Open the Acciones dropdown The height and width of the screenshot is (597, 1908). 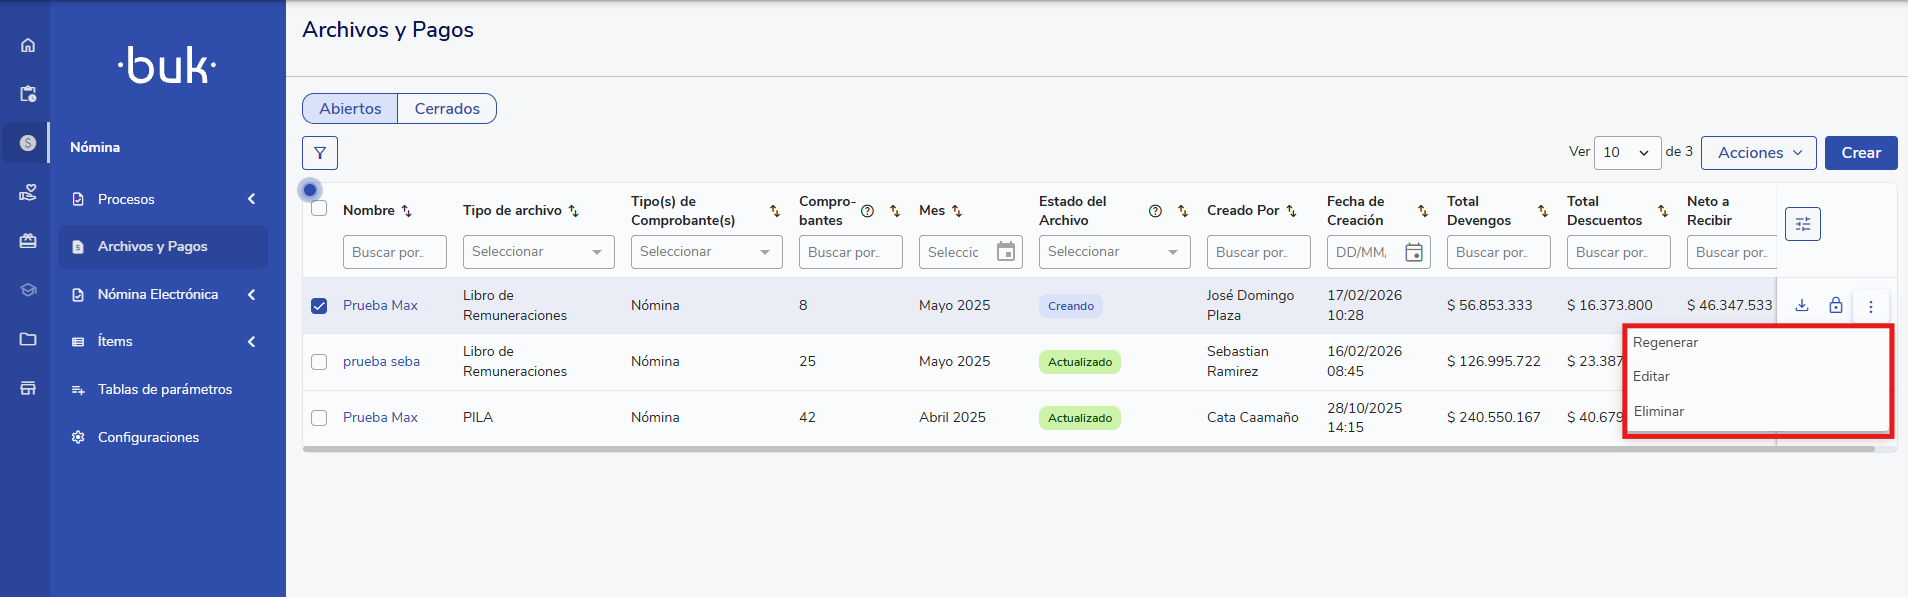tap(1758, 153)
